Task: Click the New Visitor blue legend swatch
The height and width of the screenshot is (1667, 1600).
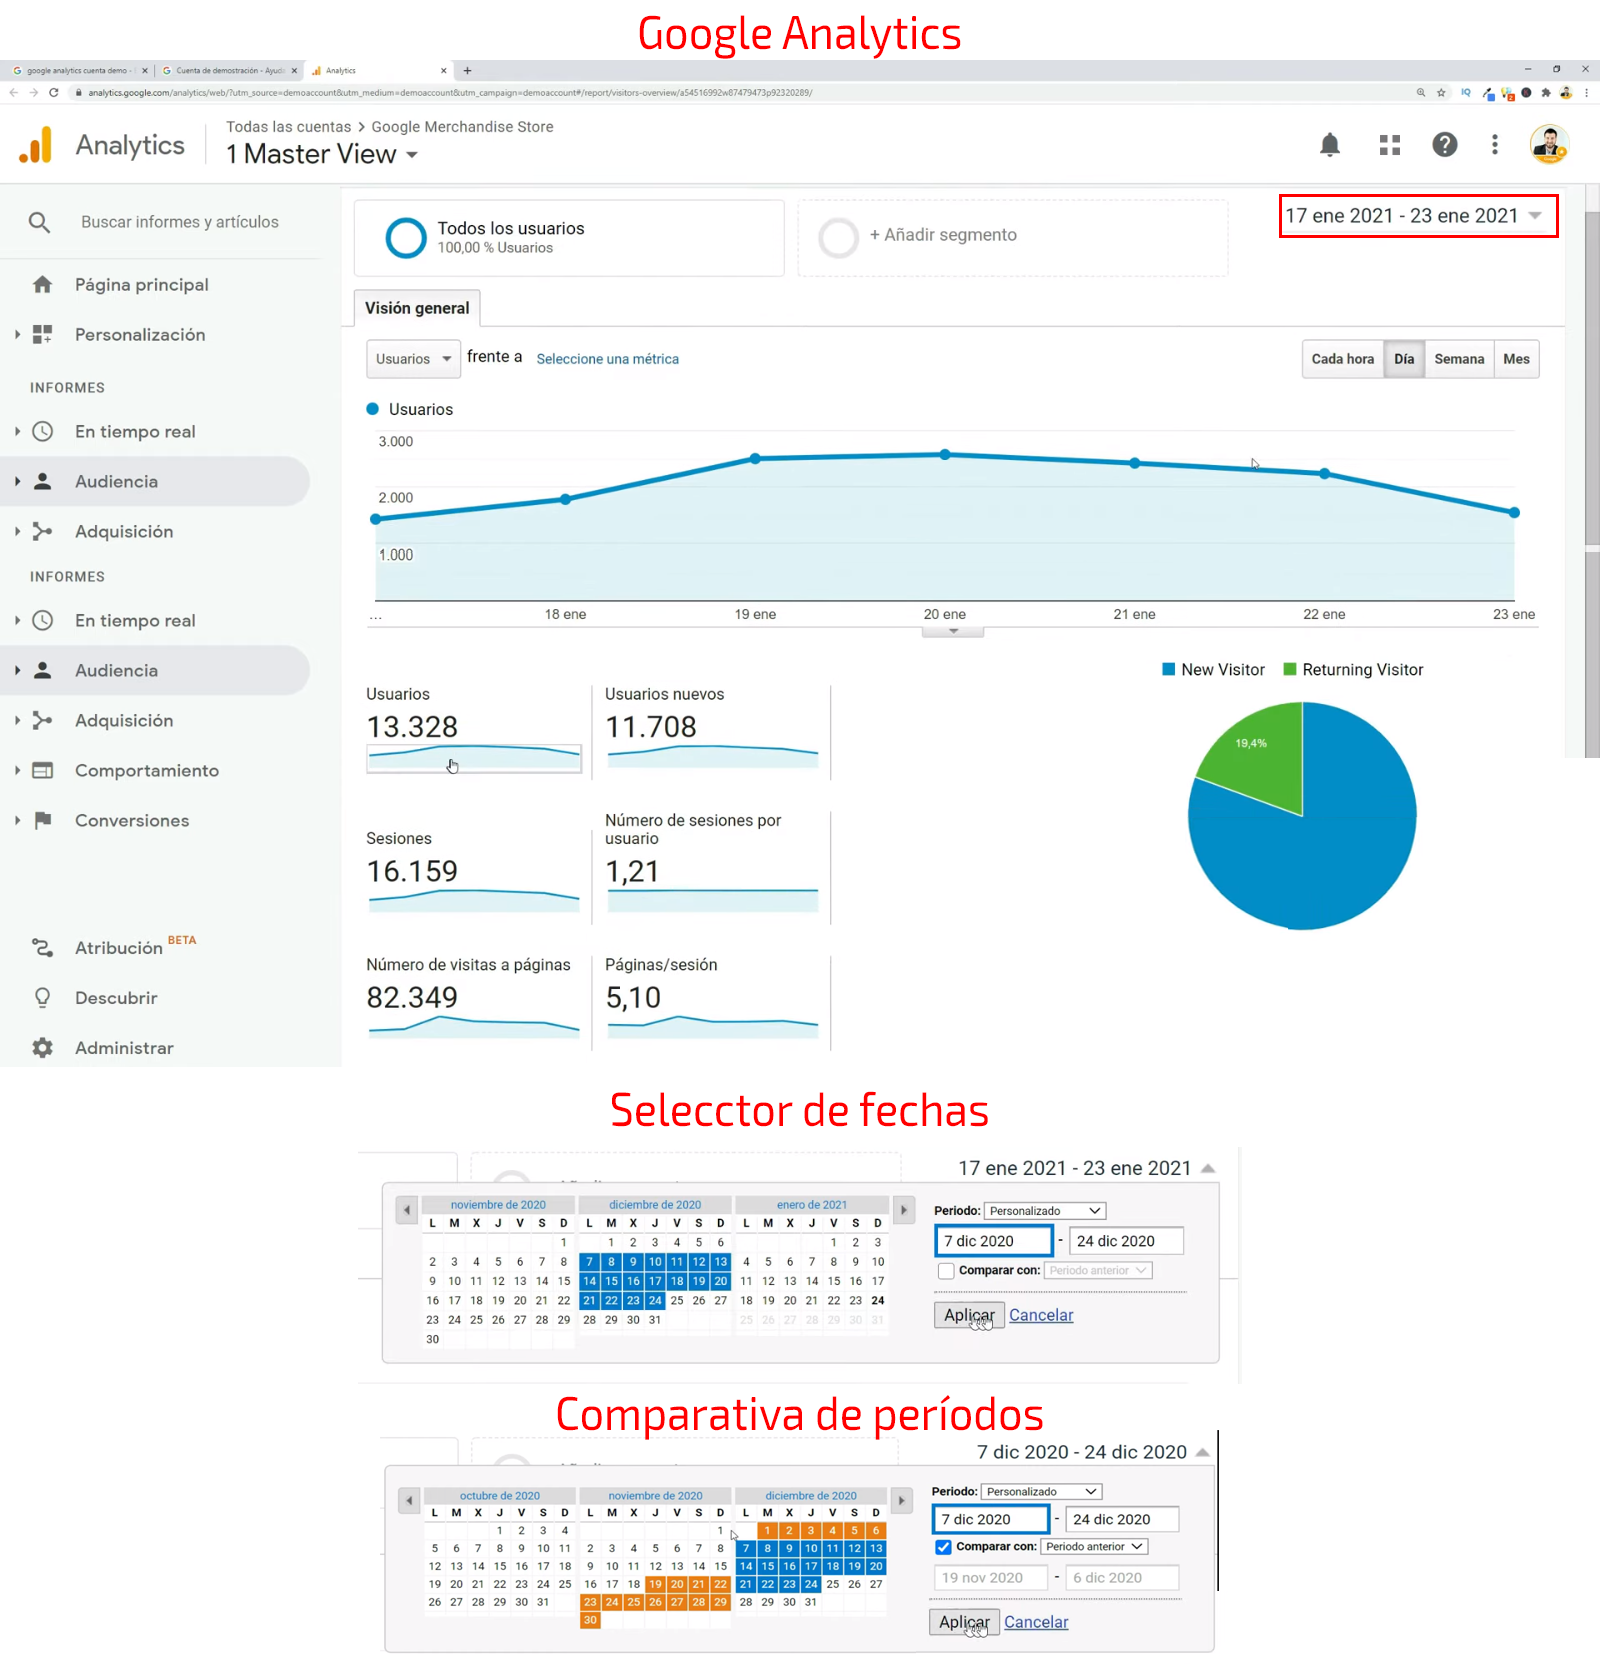Action: pyautogui.click(x=1168, y=670)
